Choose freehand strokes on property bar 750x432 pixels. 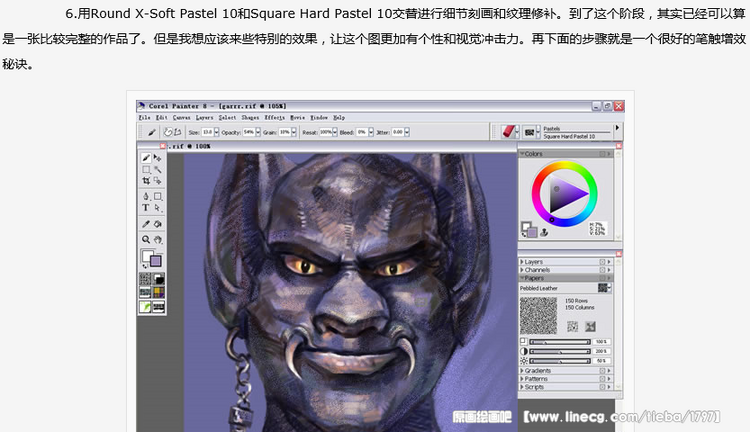point(168,132)
